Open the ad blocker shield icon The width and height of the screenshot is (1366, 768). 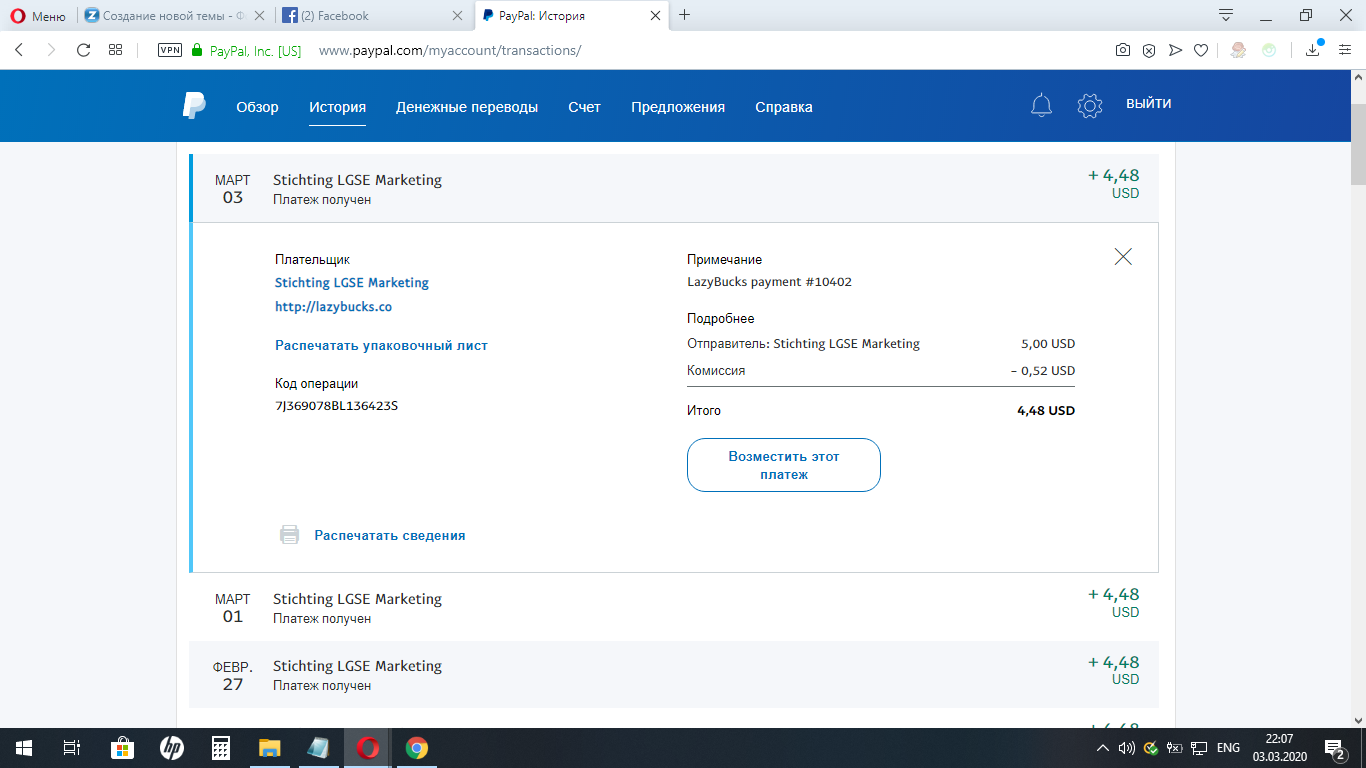(x=1149, y=50)
